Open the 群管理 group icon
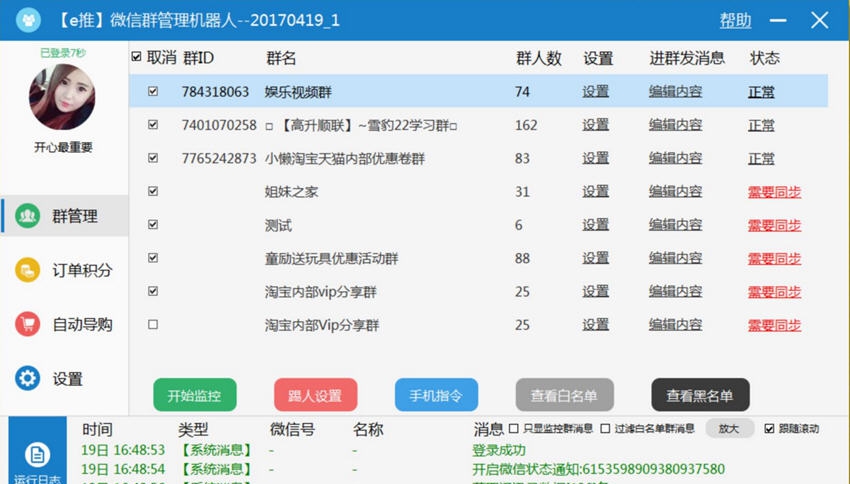Screen dimensions: 850x484 (27, 216)
